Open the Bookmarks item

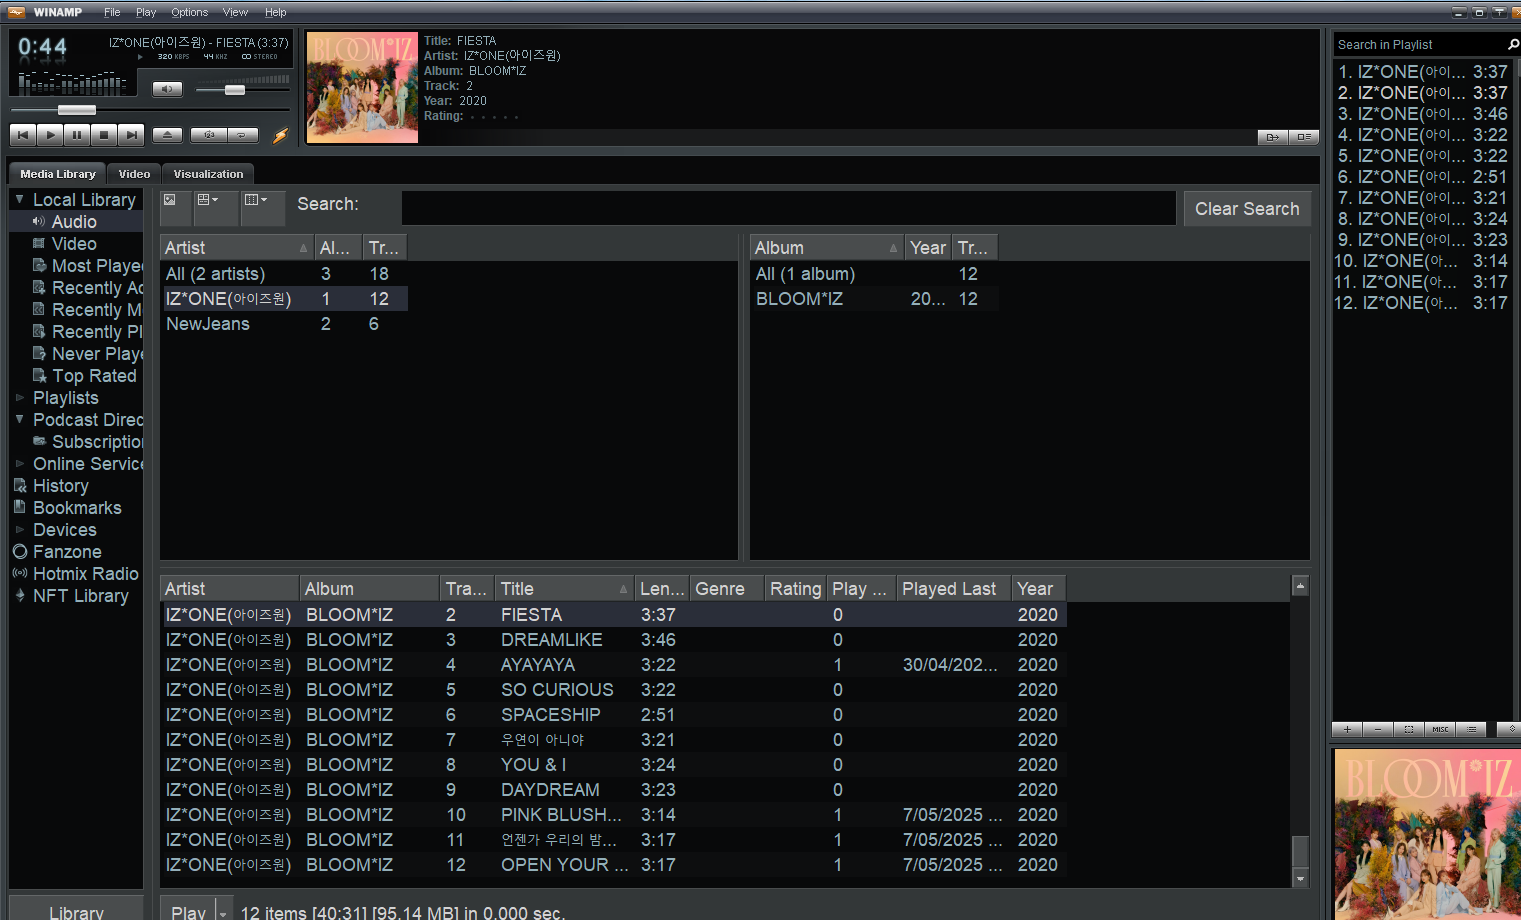point(77,508)
